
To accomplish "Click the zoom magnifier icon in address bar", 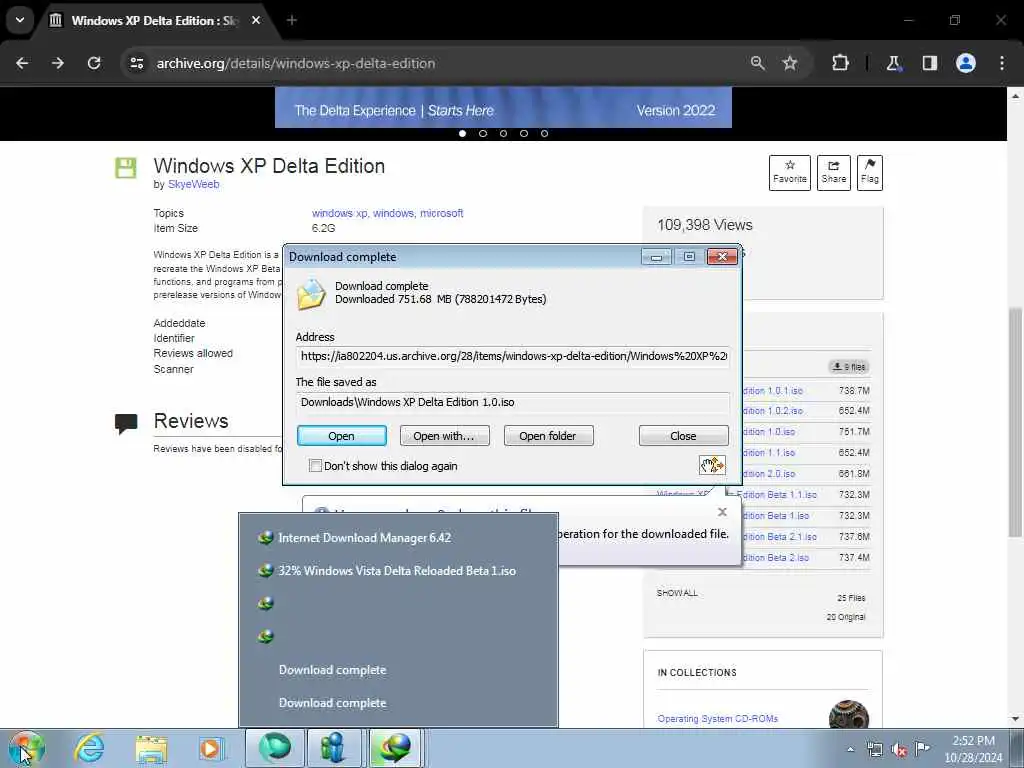I will pos(758,63).
